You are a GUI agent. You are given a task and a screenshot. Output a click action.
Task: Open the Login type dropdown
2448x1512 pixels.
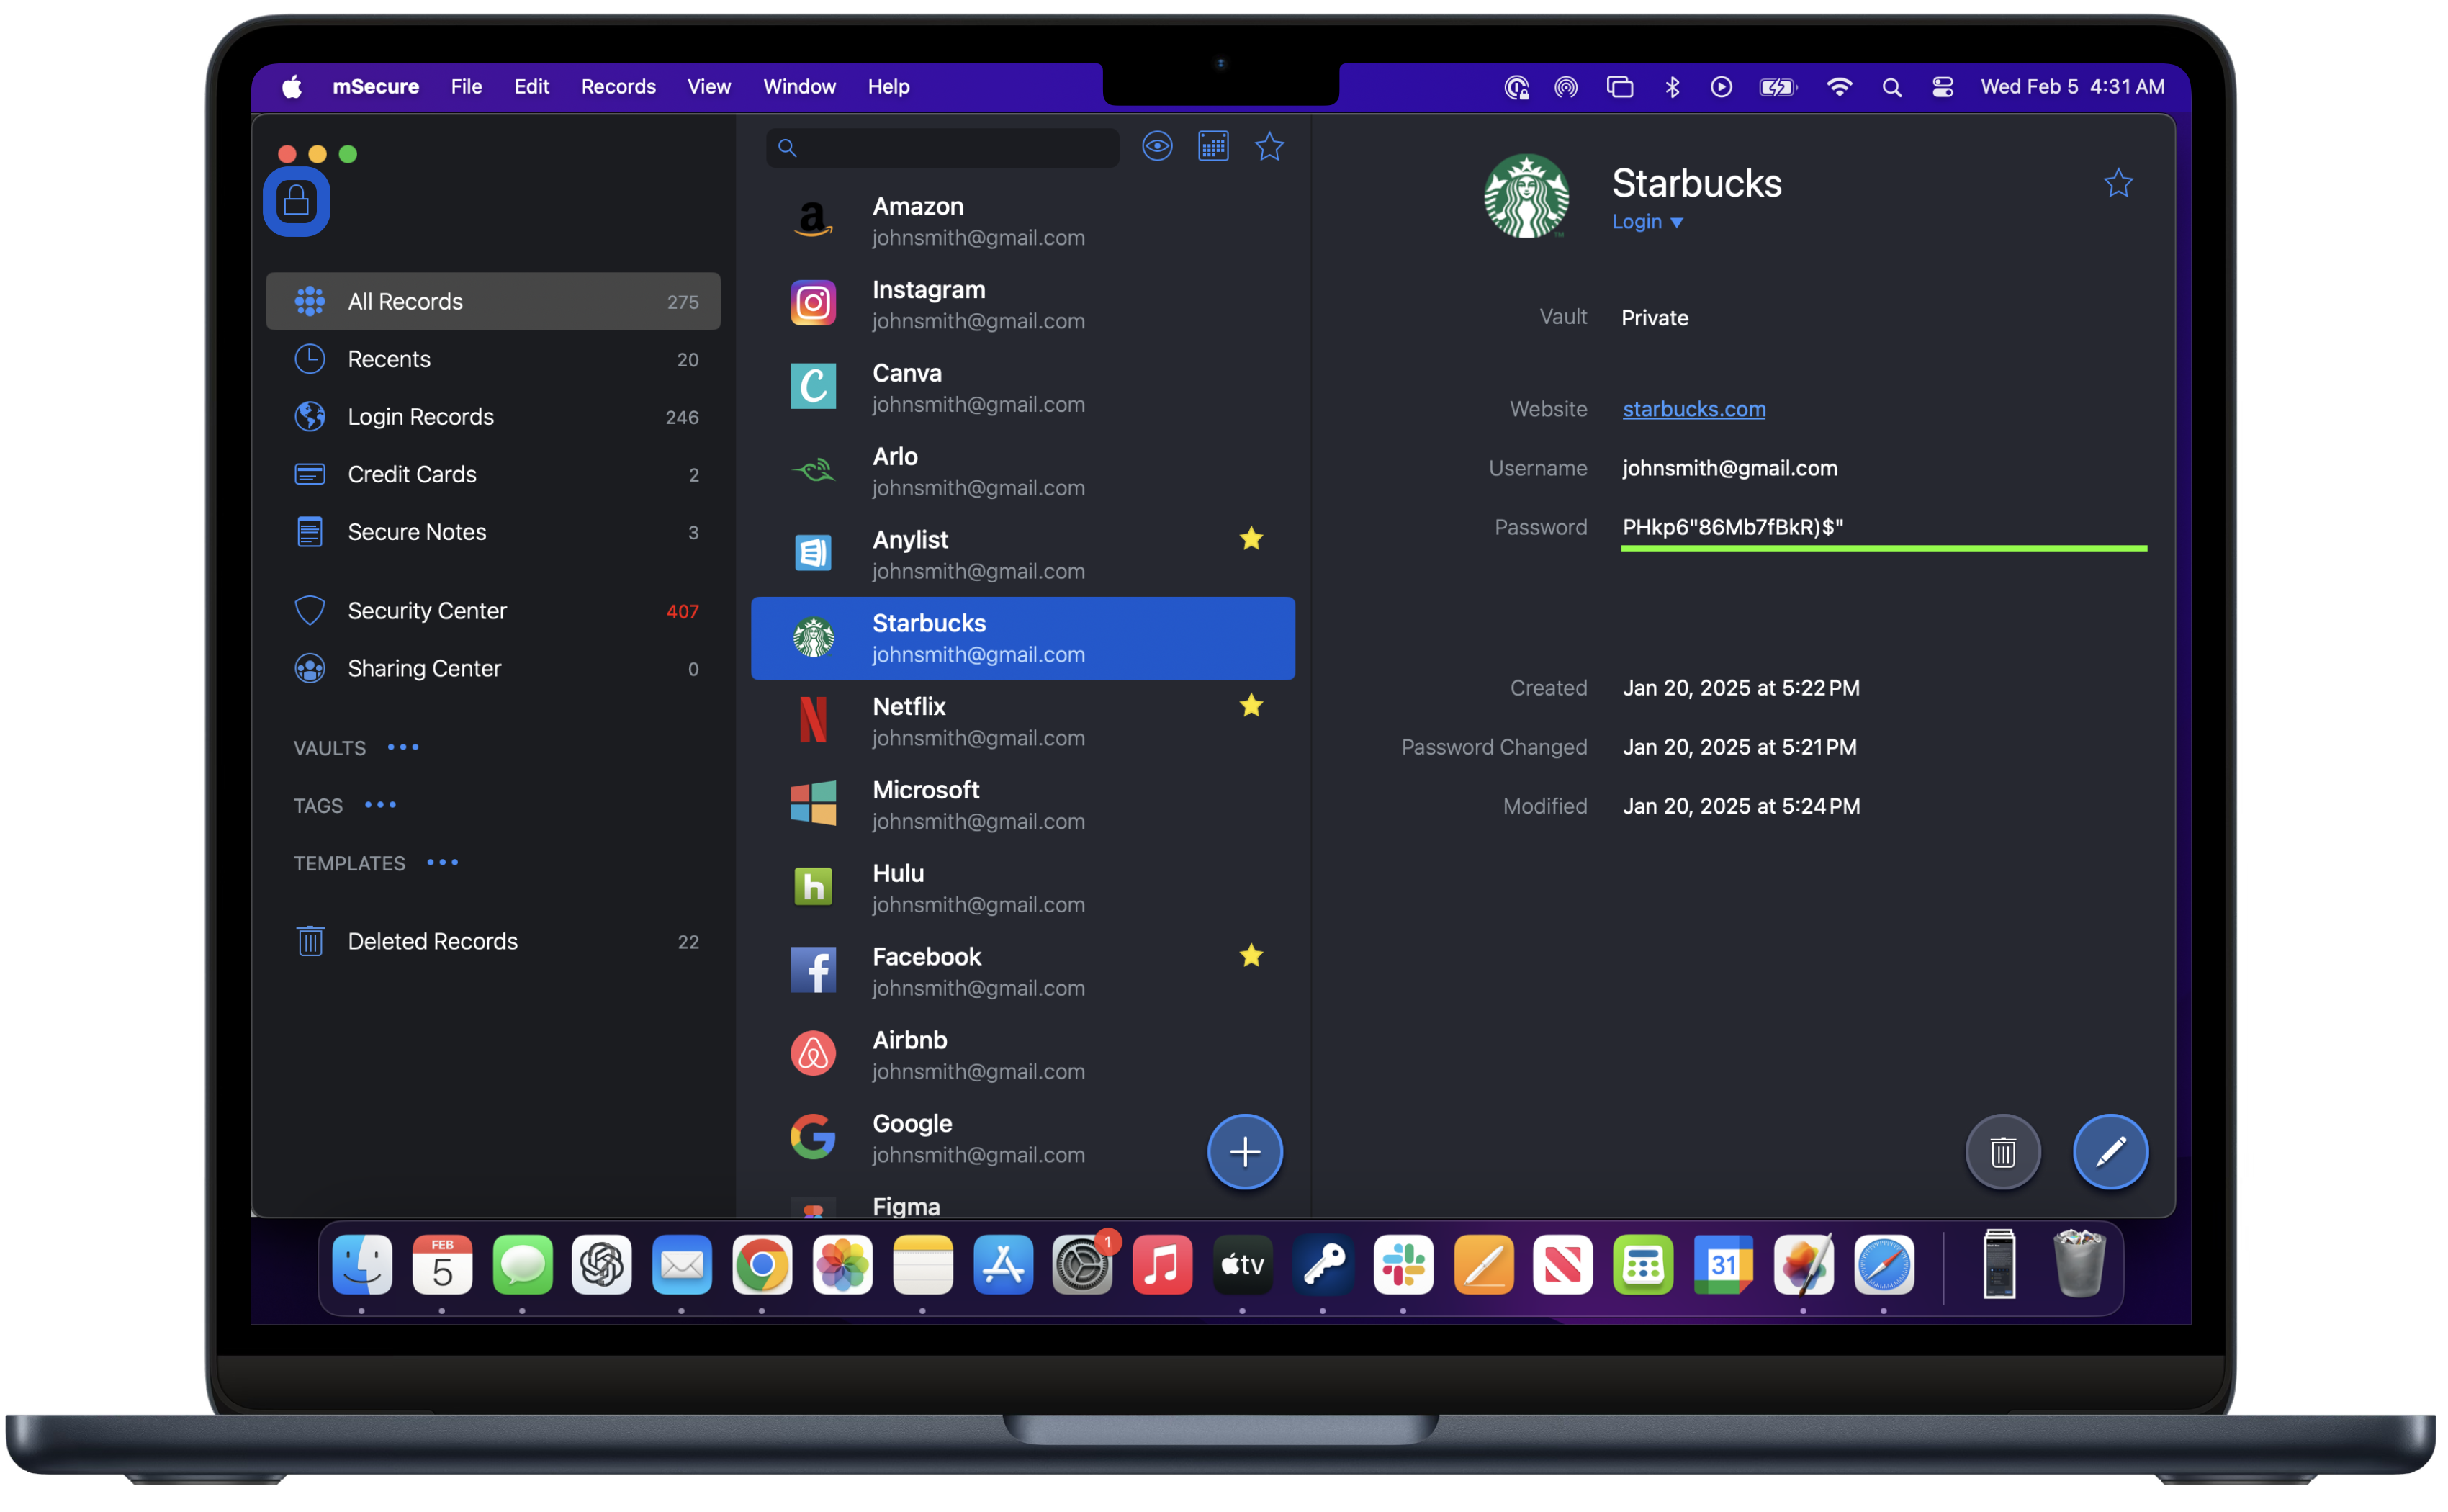pos(1647,222)
